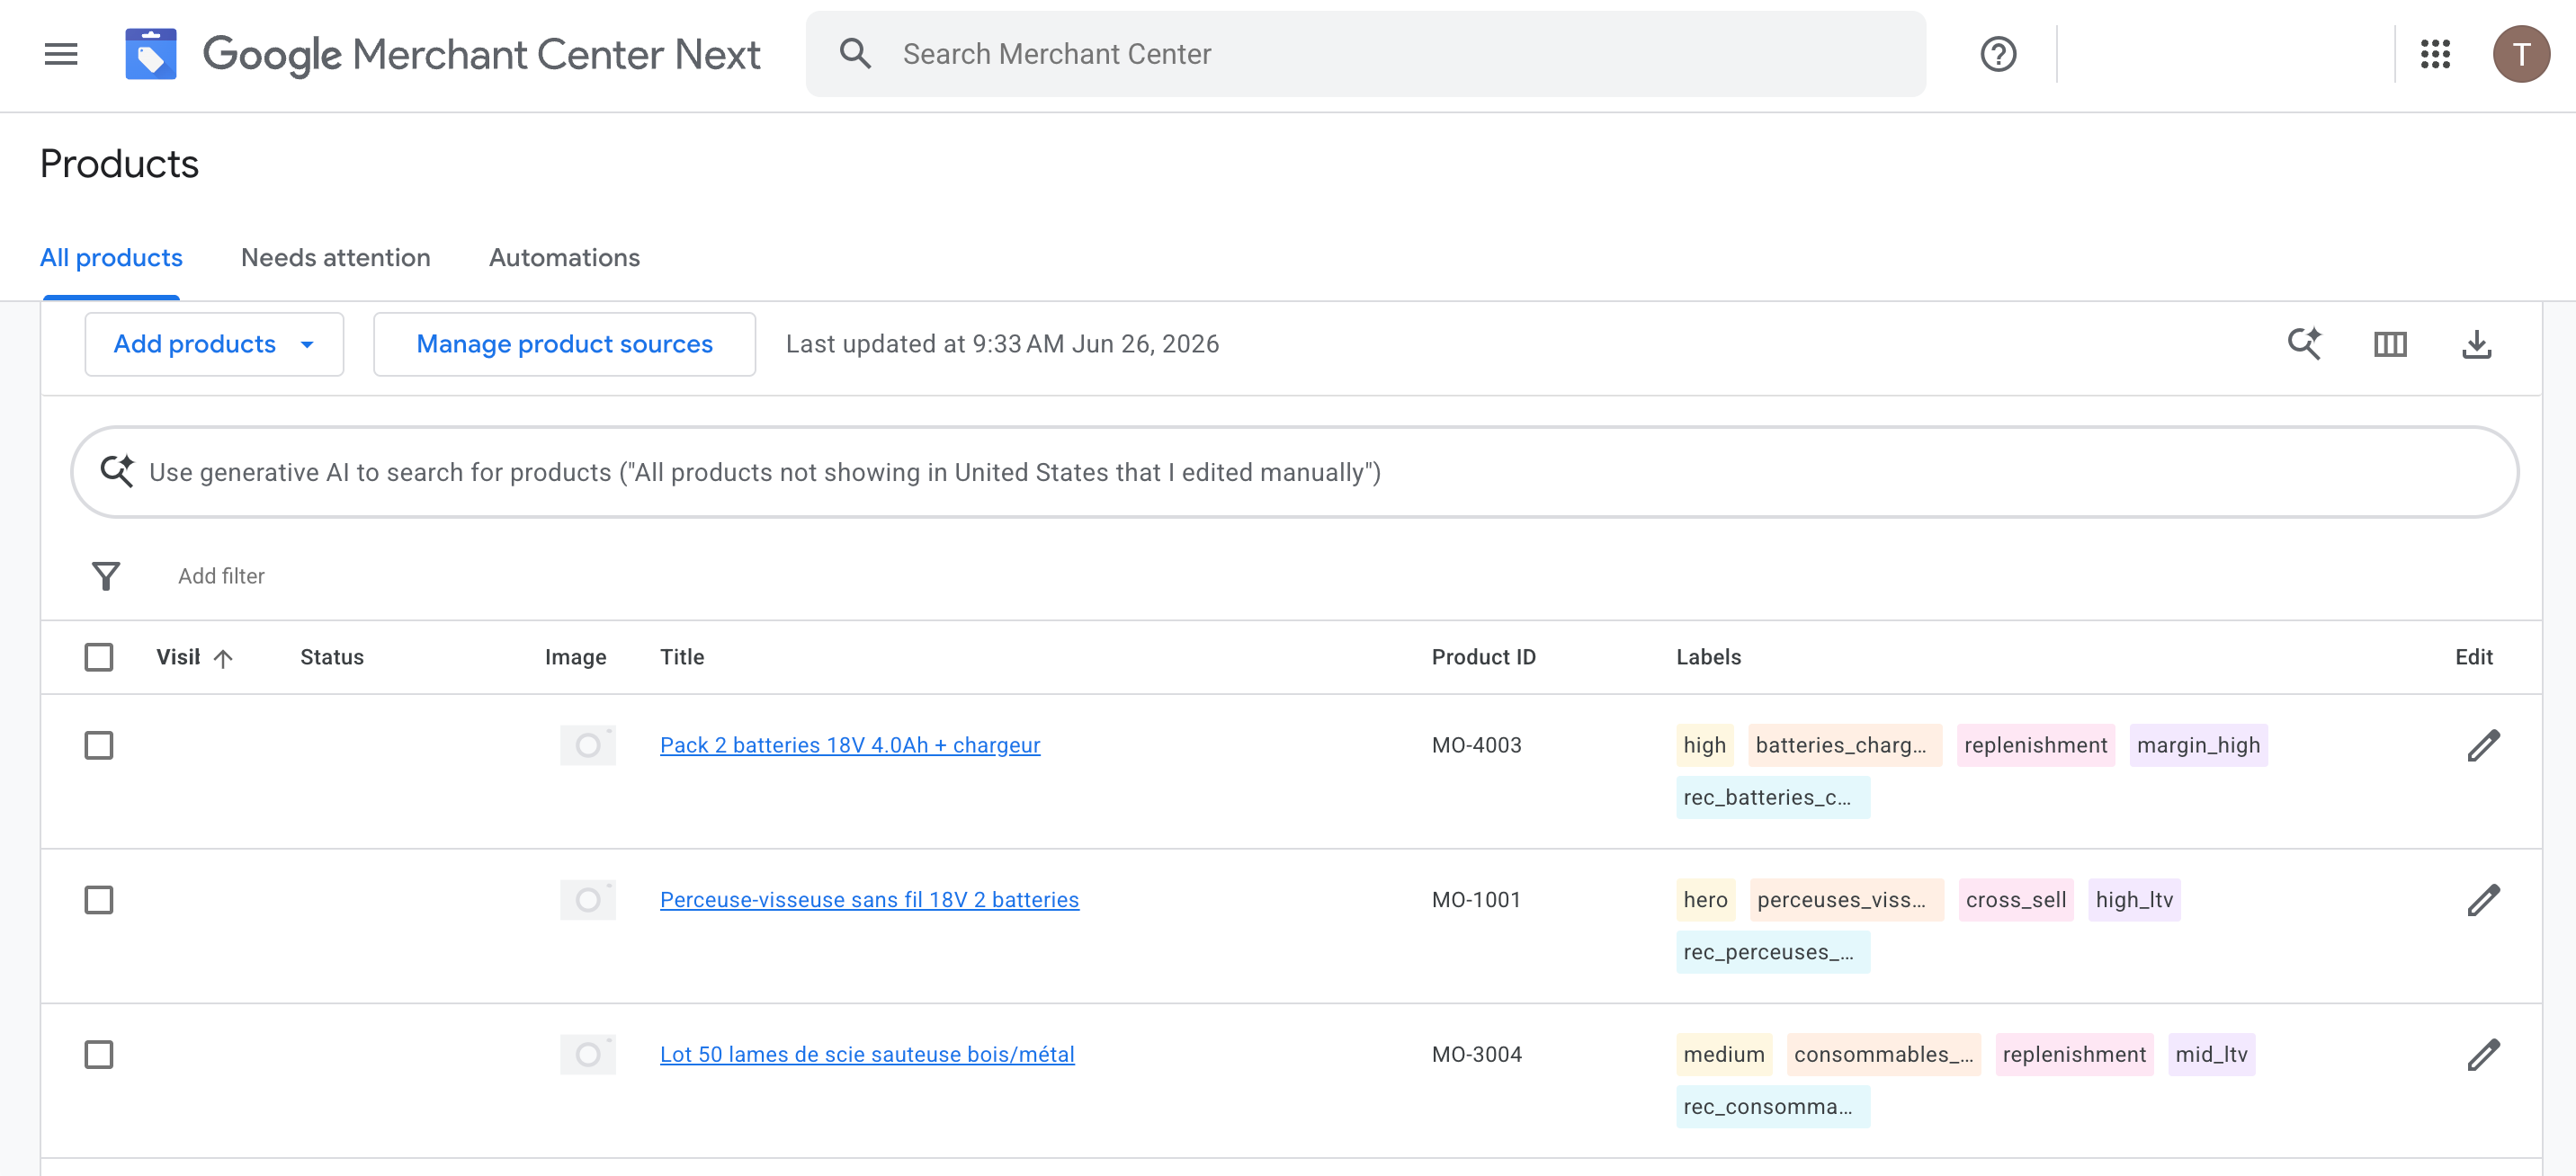
Task: Click the rec_batteries_c… label chip
Action: [x=1772, y=798]
